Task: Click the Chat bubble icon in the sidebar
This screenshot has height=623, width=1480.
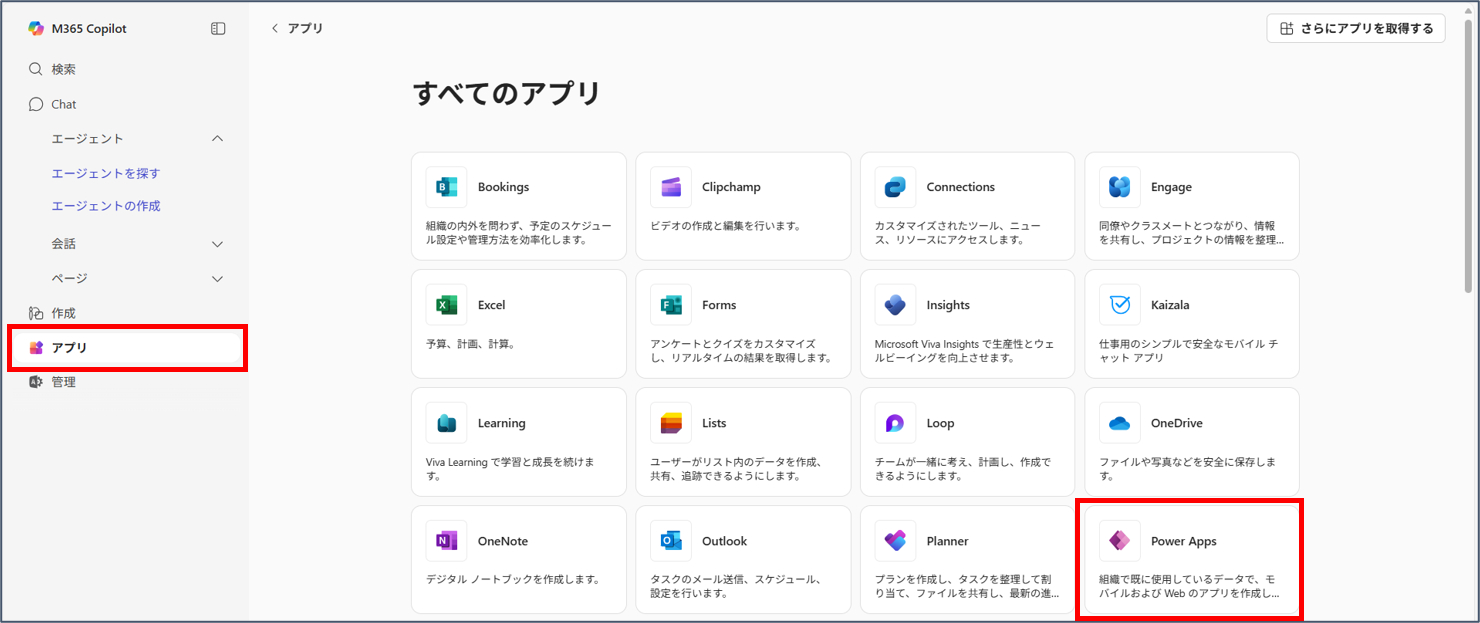Action: click(36, 104)
